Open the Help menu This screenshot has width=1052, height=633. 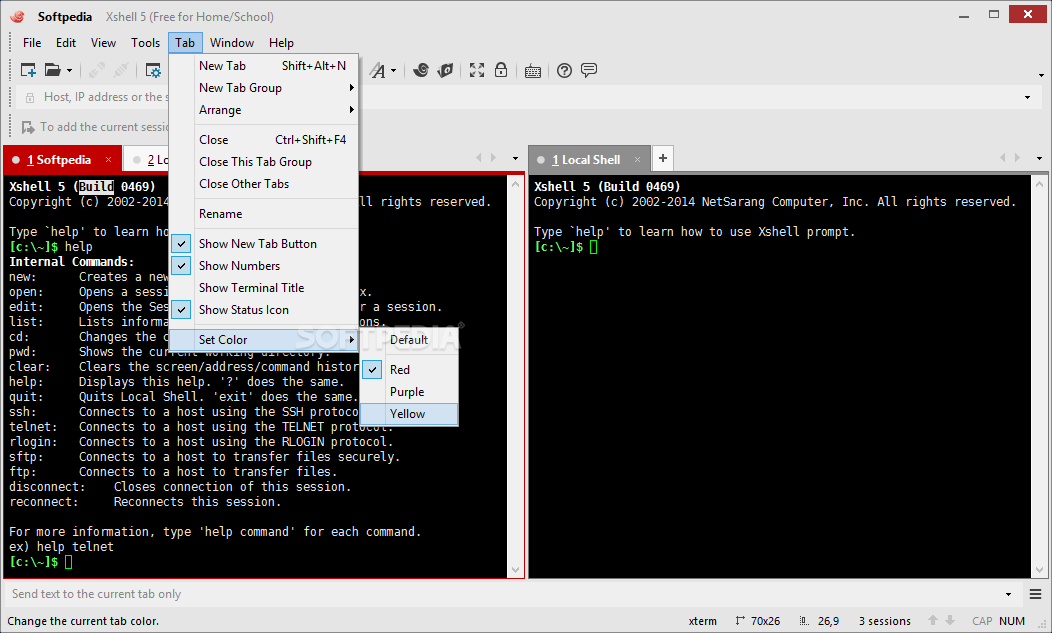[x=281, y=43]
